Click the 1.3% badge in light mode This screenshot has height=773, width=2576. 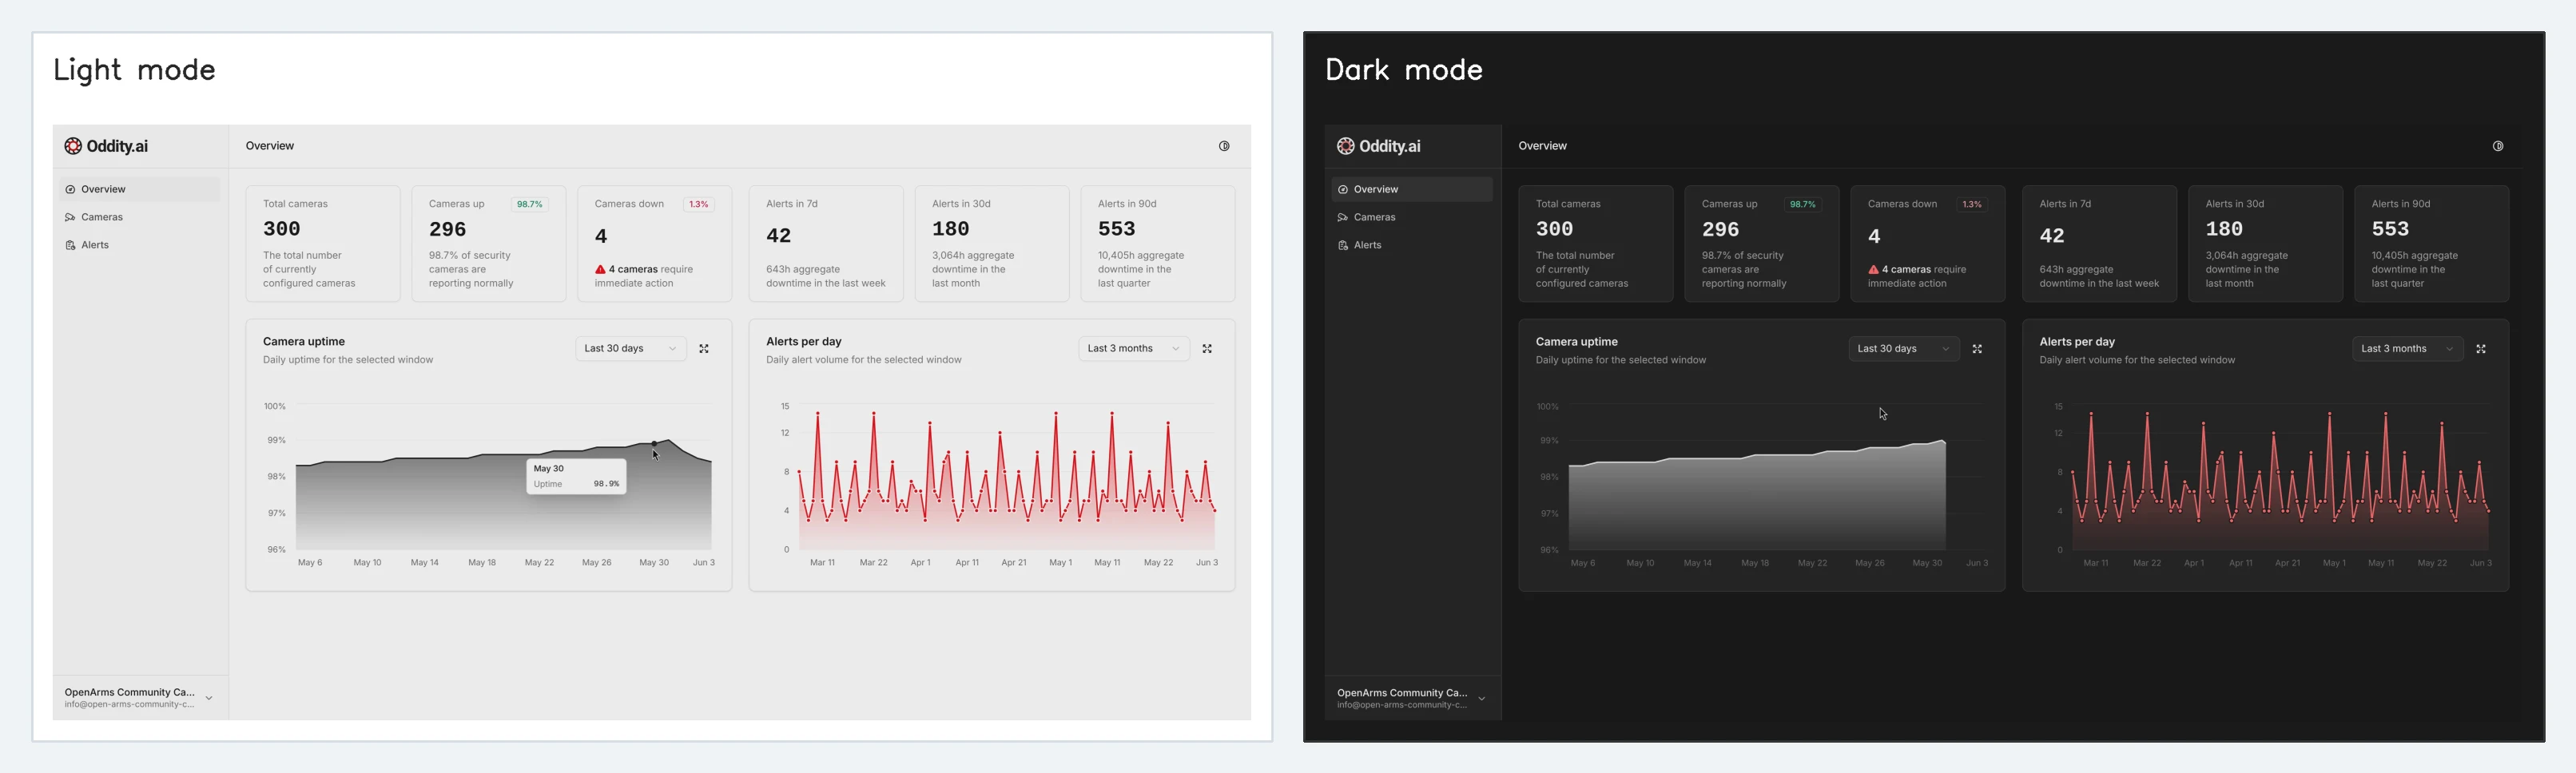click(699, 204)
